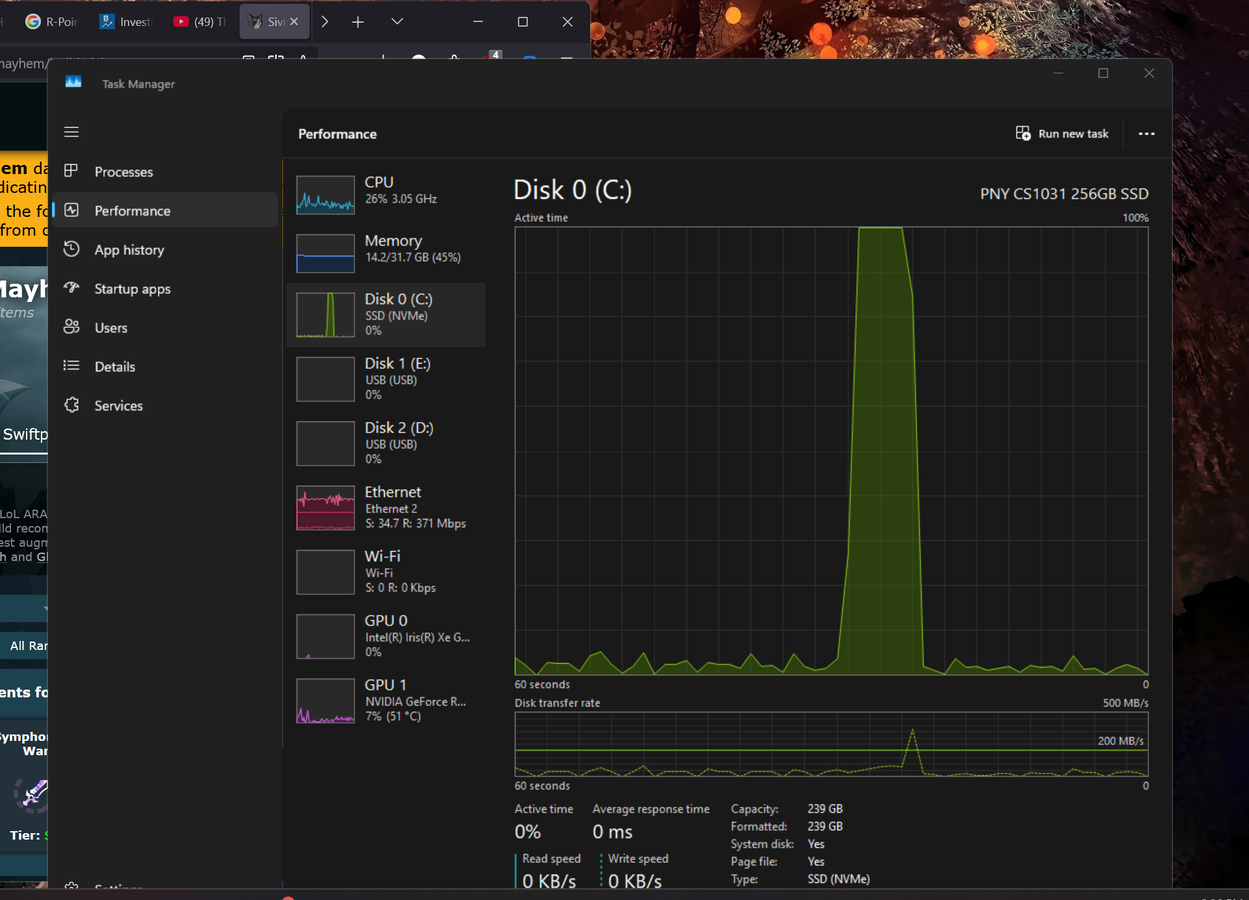Toggle the hamburger navigation menu
The width and height of the screenshot is (1249, 900).
71,132
